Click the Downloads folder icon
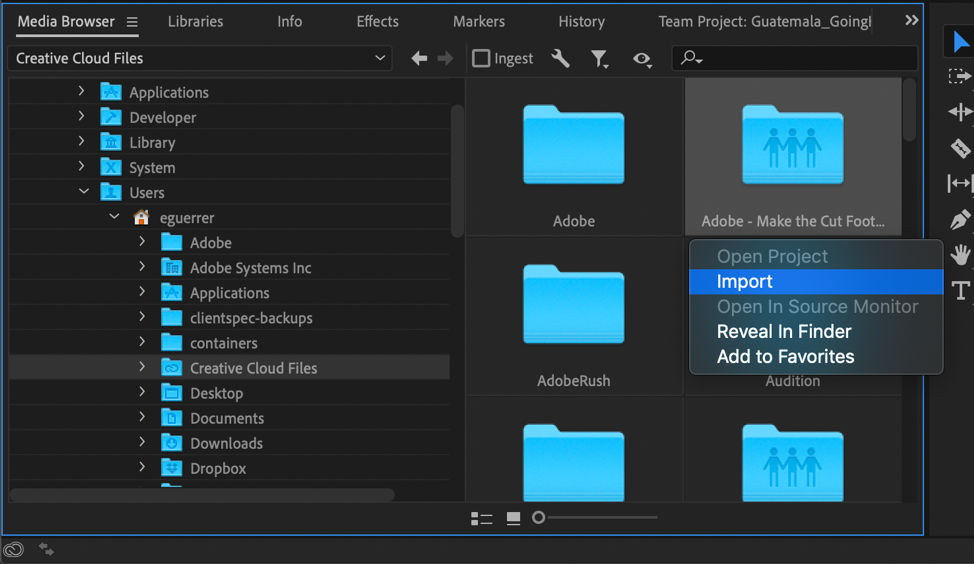Viewport: 974px width, 564px height. click(x=171, y=443)
